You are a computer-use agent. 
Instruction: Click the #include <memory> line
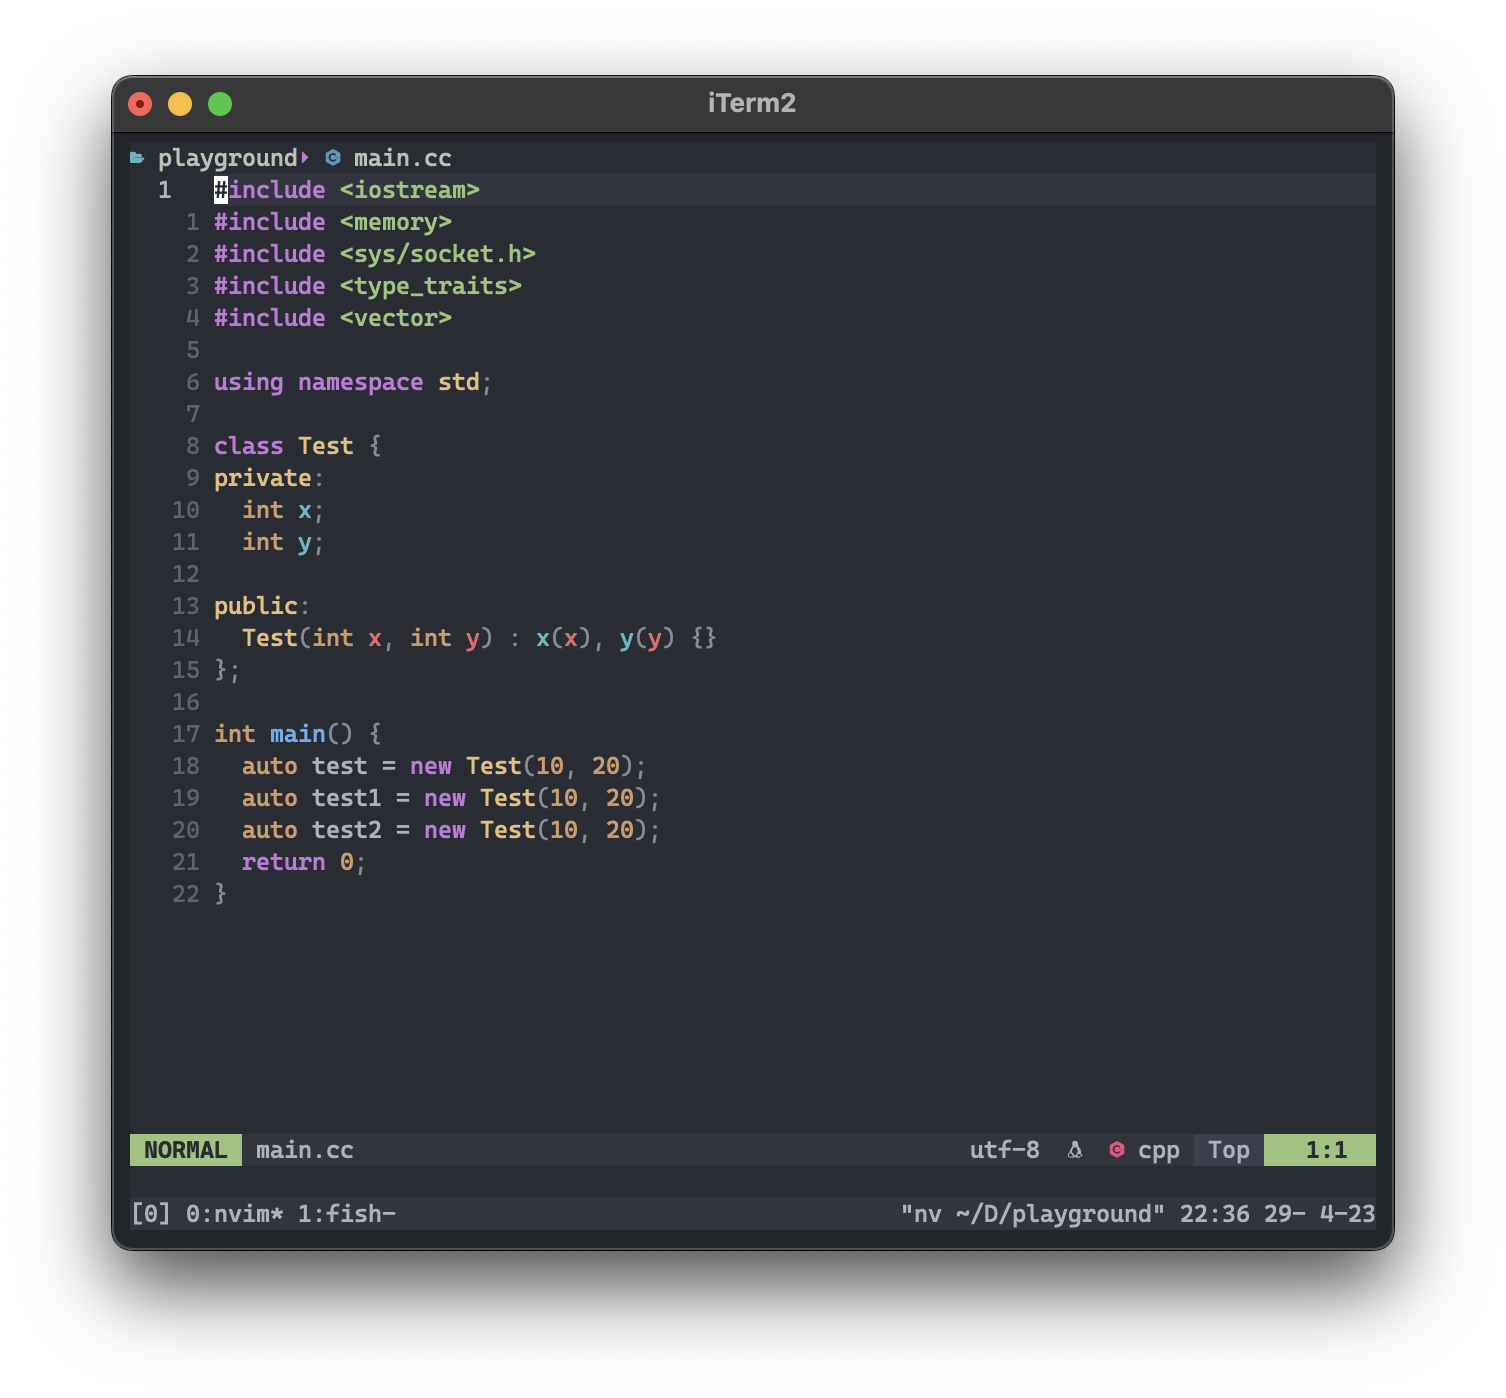333,222
